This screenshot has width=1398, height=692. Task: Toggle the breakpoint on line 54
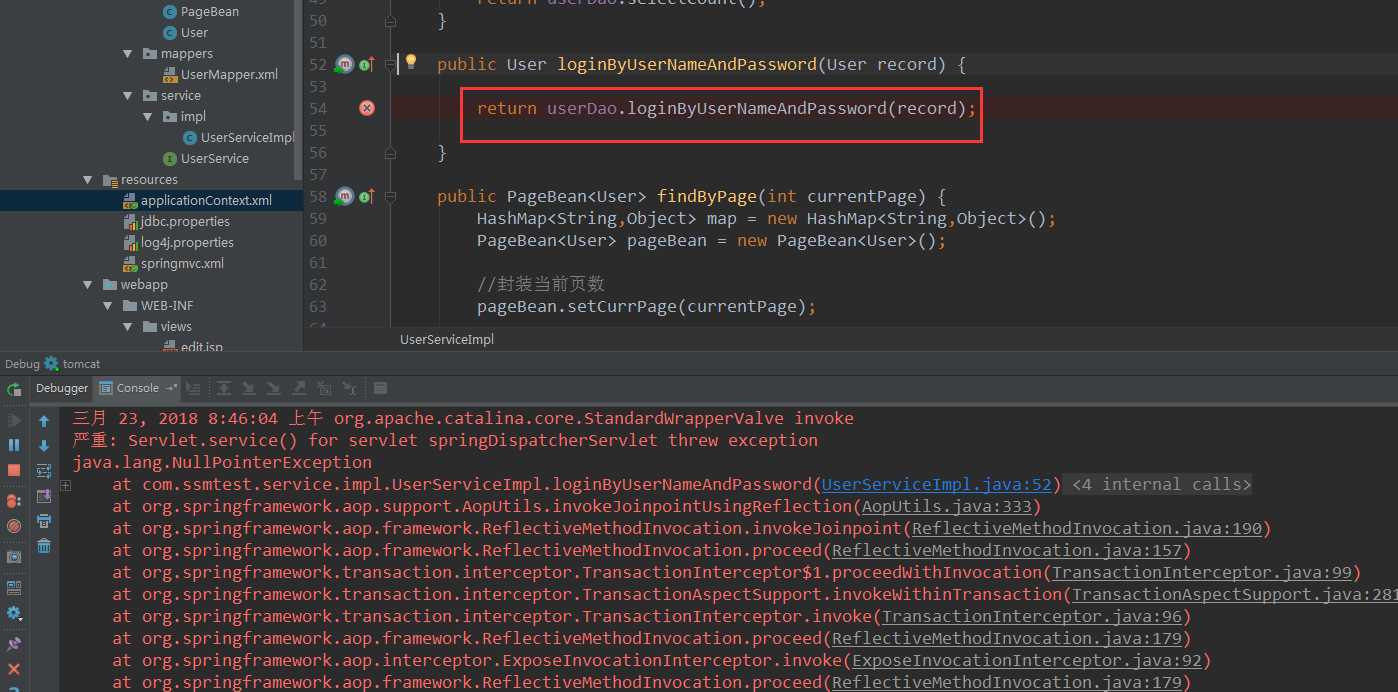(x=367, y=108)
